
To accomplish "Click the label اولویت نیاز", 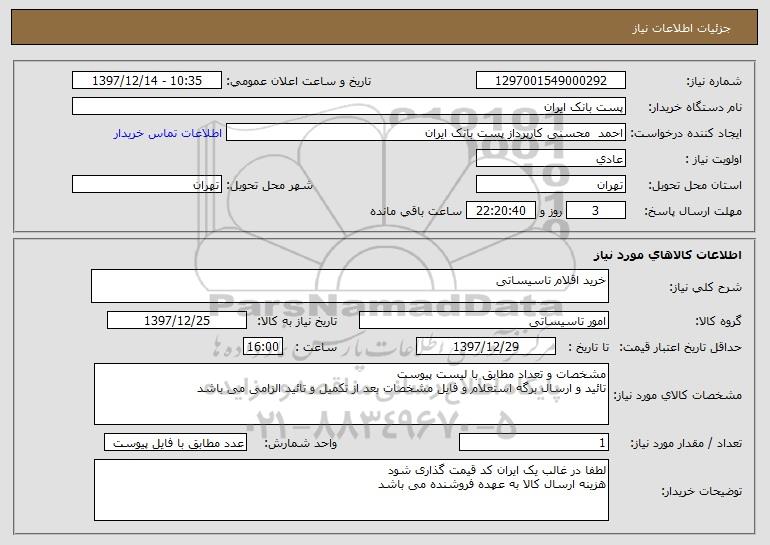I will click(x=714, y=159).
